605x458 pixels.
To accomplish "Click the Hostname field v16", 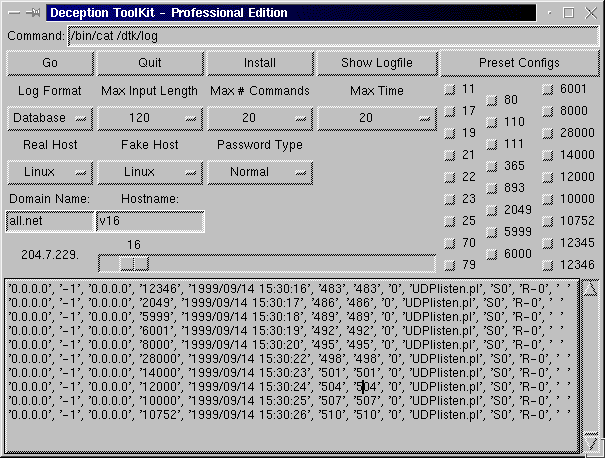I will pos(150,221).
